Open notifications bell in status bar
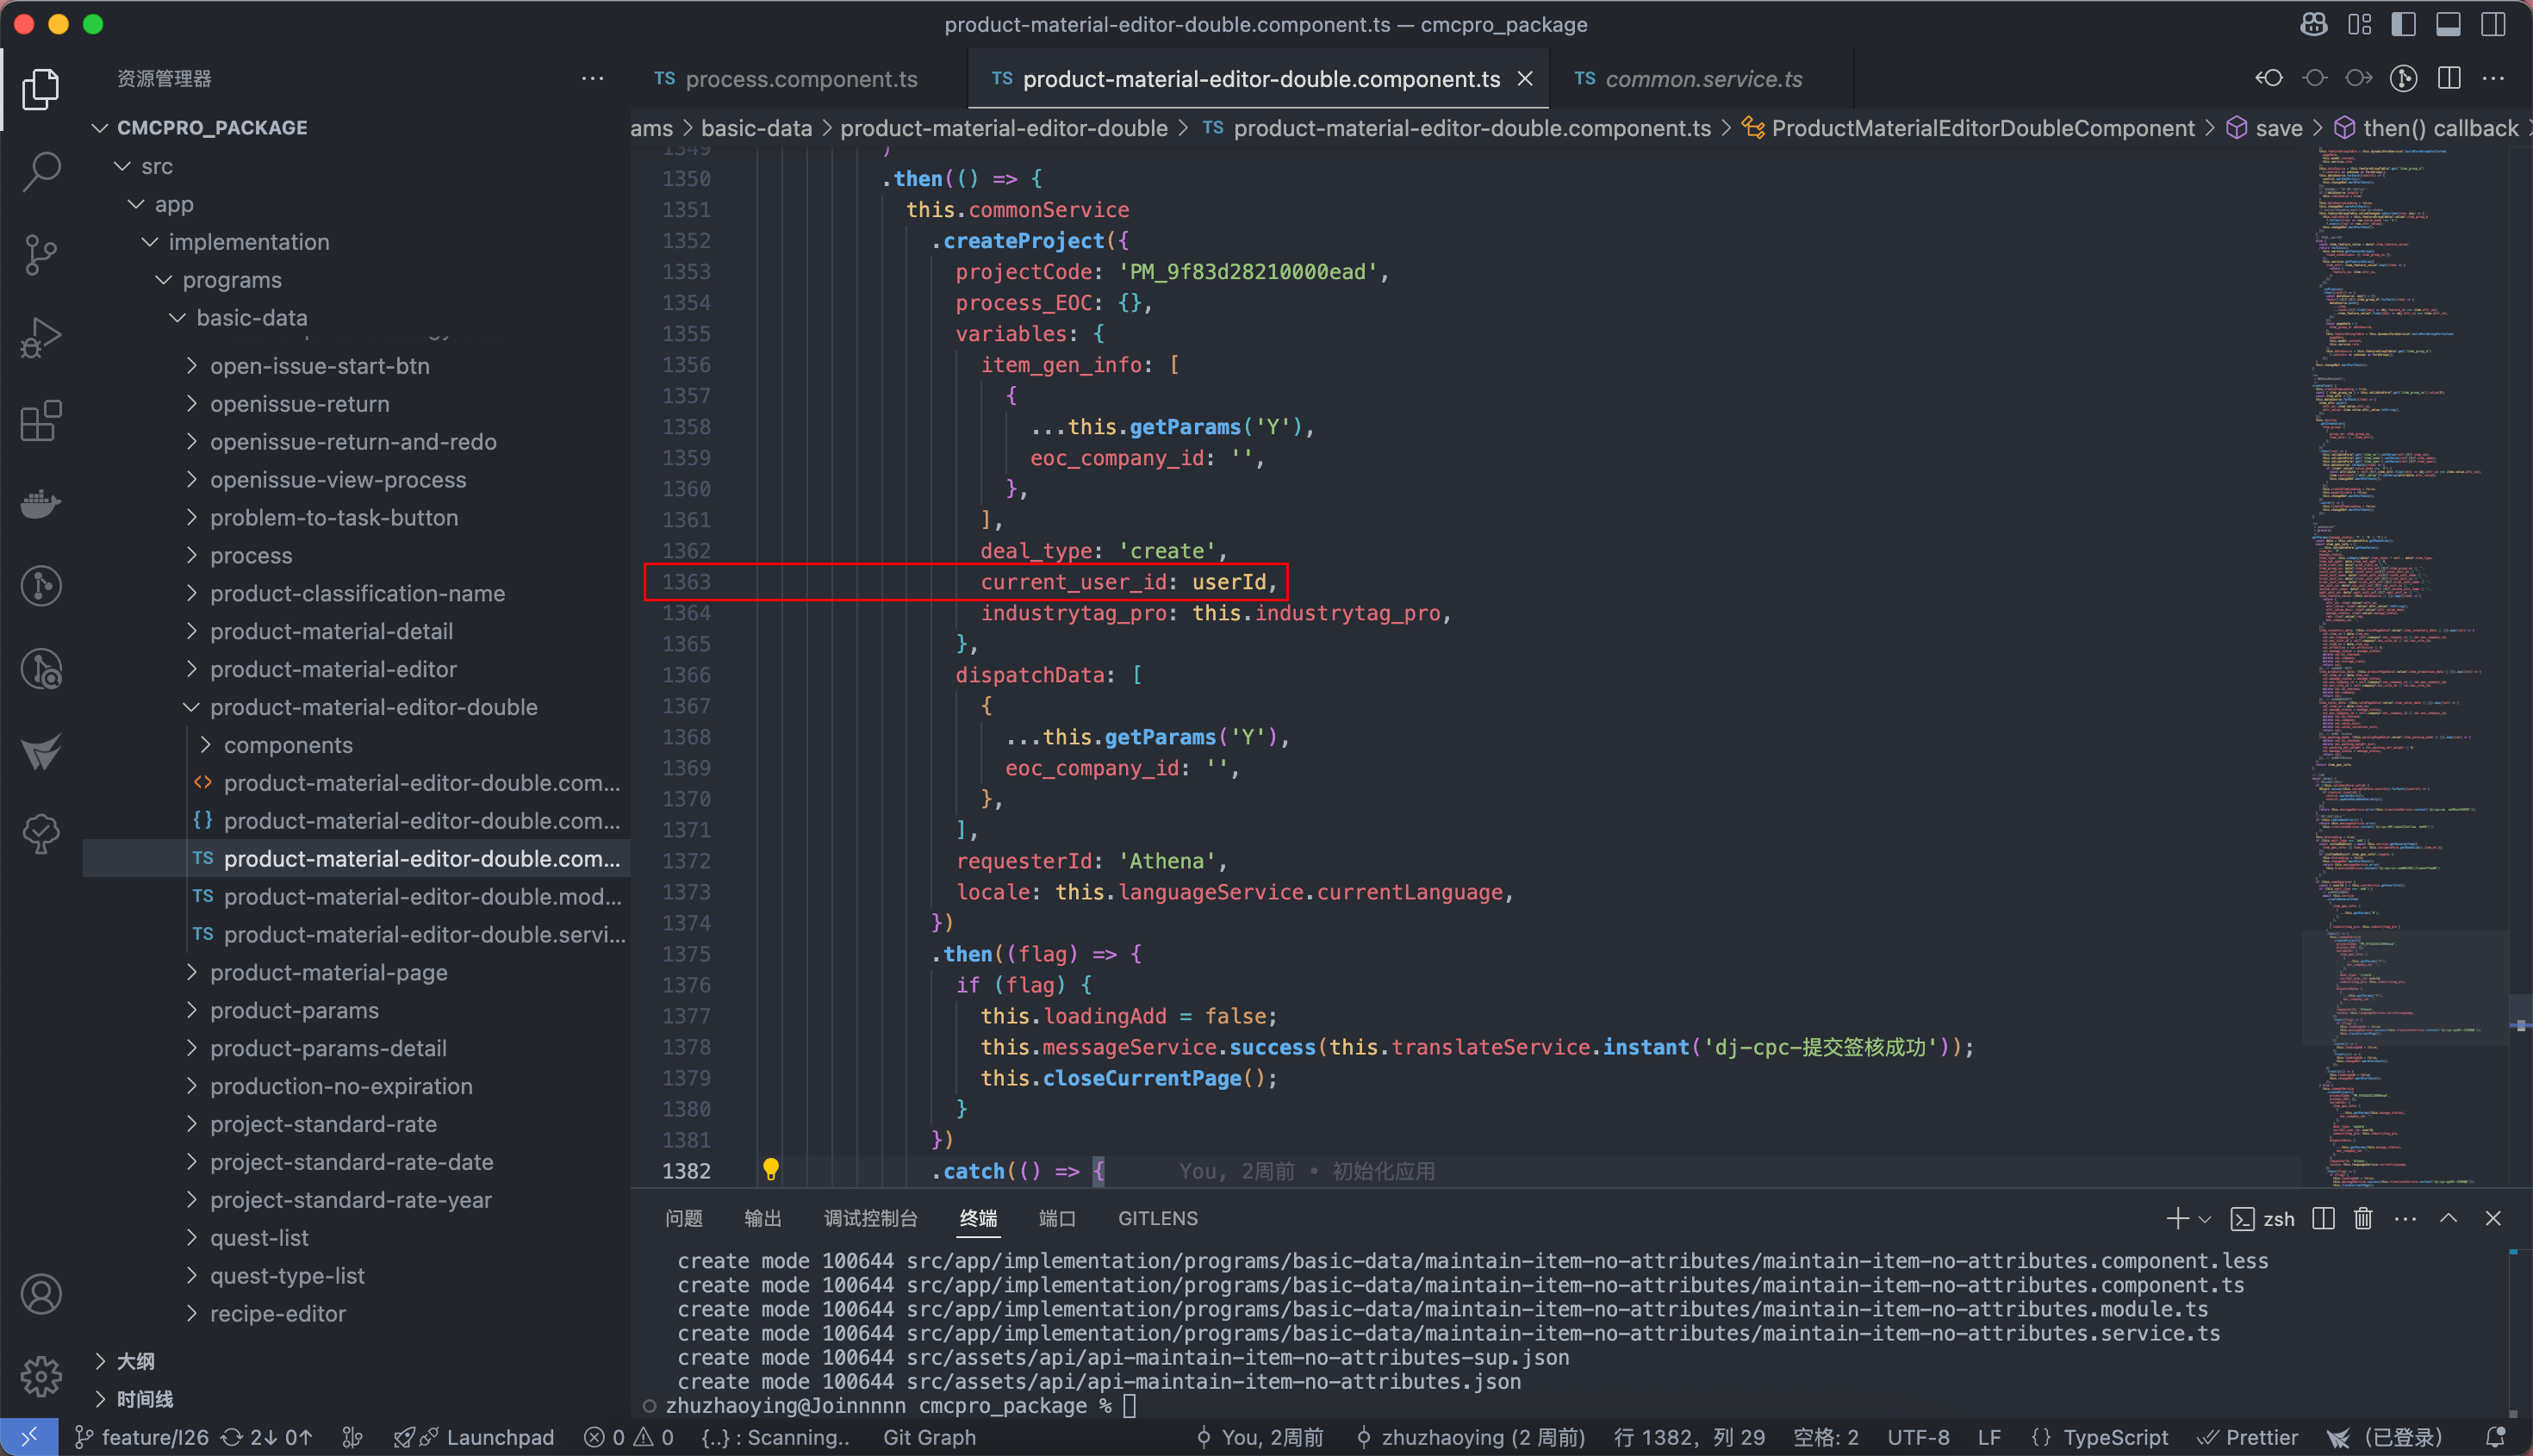 click(2495, 1437)
